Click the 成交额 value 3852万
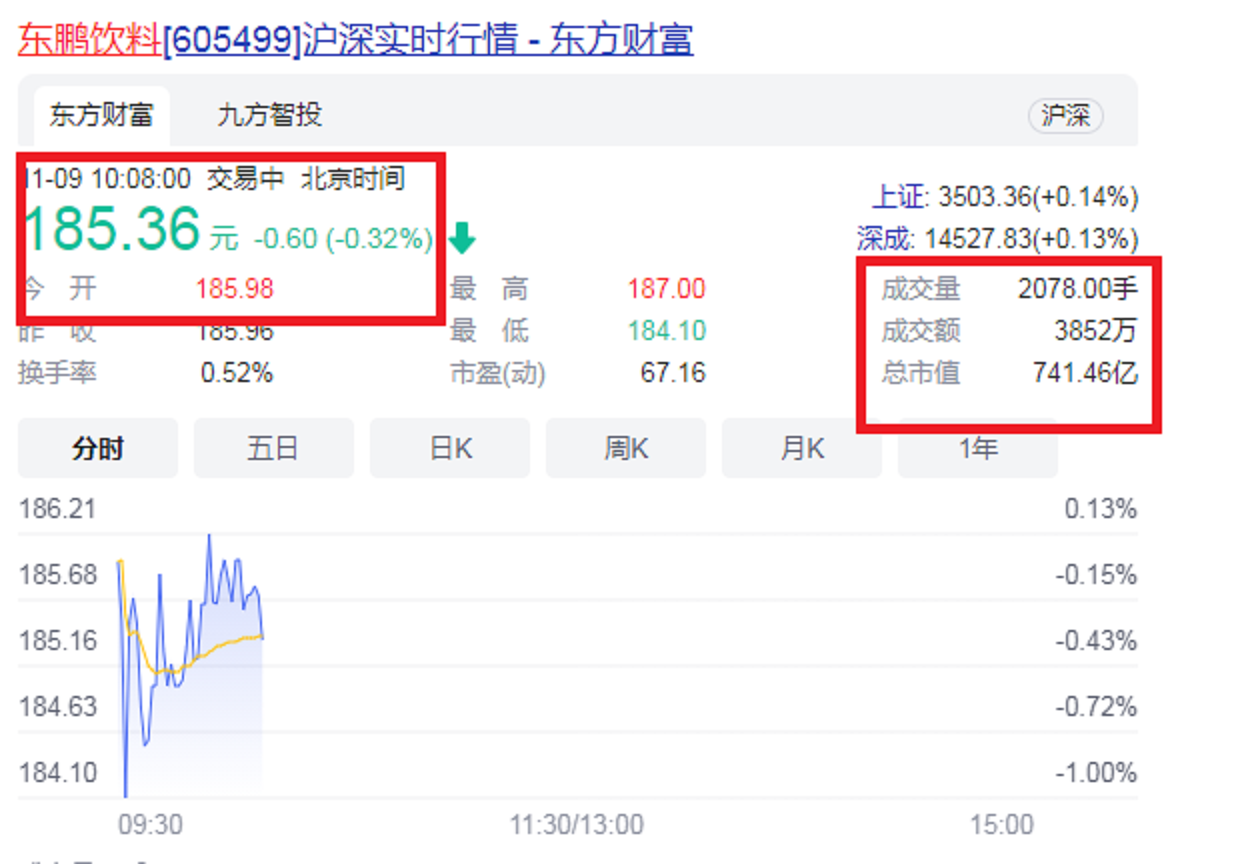Image resolution: width=1234 pixels, height=864 pixels. [1096, 331]
